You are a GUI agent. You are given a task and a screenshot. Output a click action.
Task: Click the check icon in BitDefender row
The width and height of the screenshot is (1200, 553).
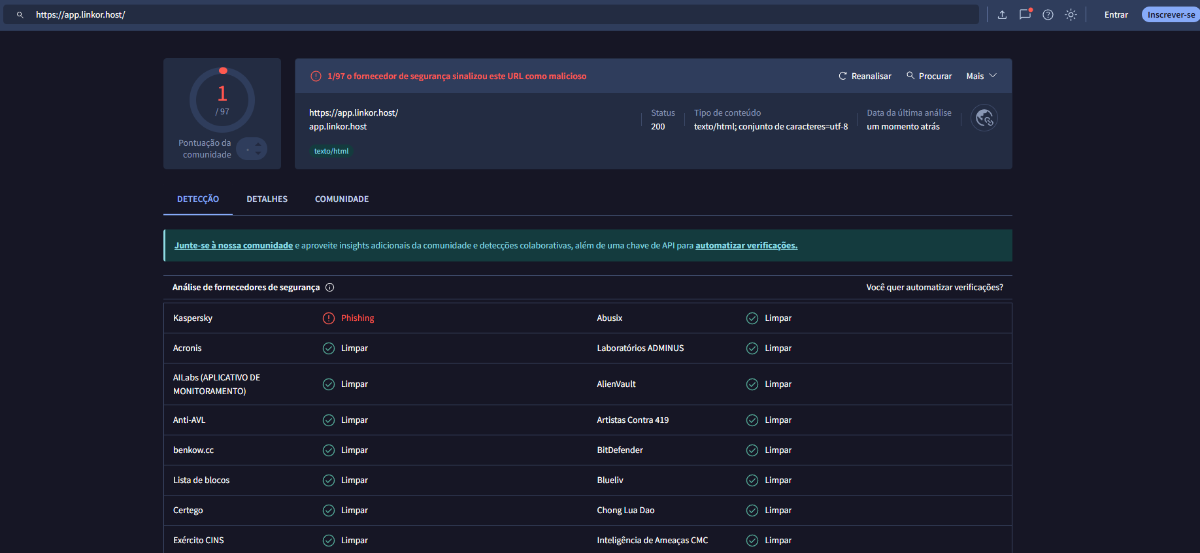coord(752,450)
